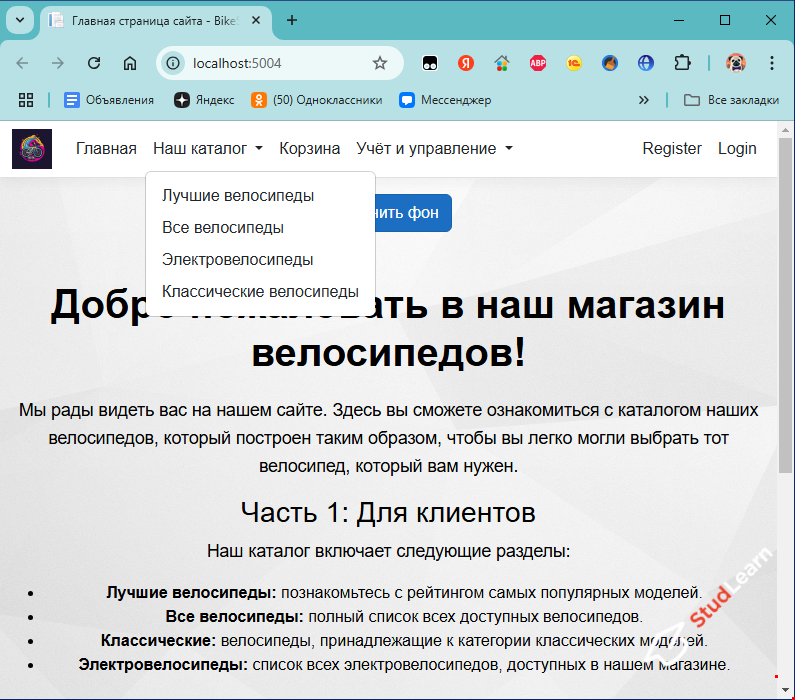Expand the Учёт и управление dropdown
795x700 pixels.
tap(434, 149)
